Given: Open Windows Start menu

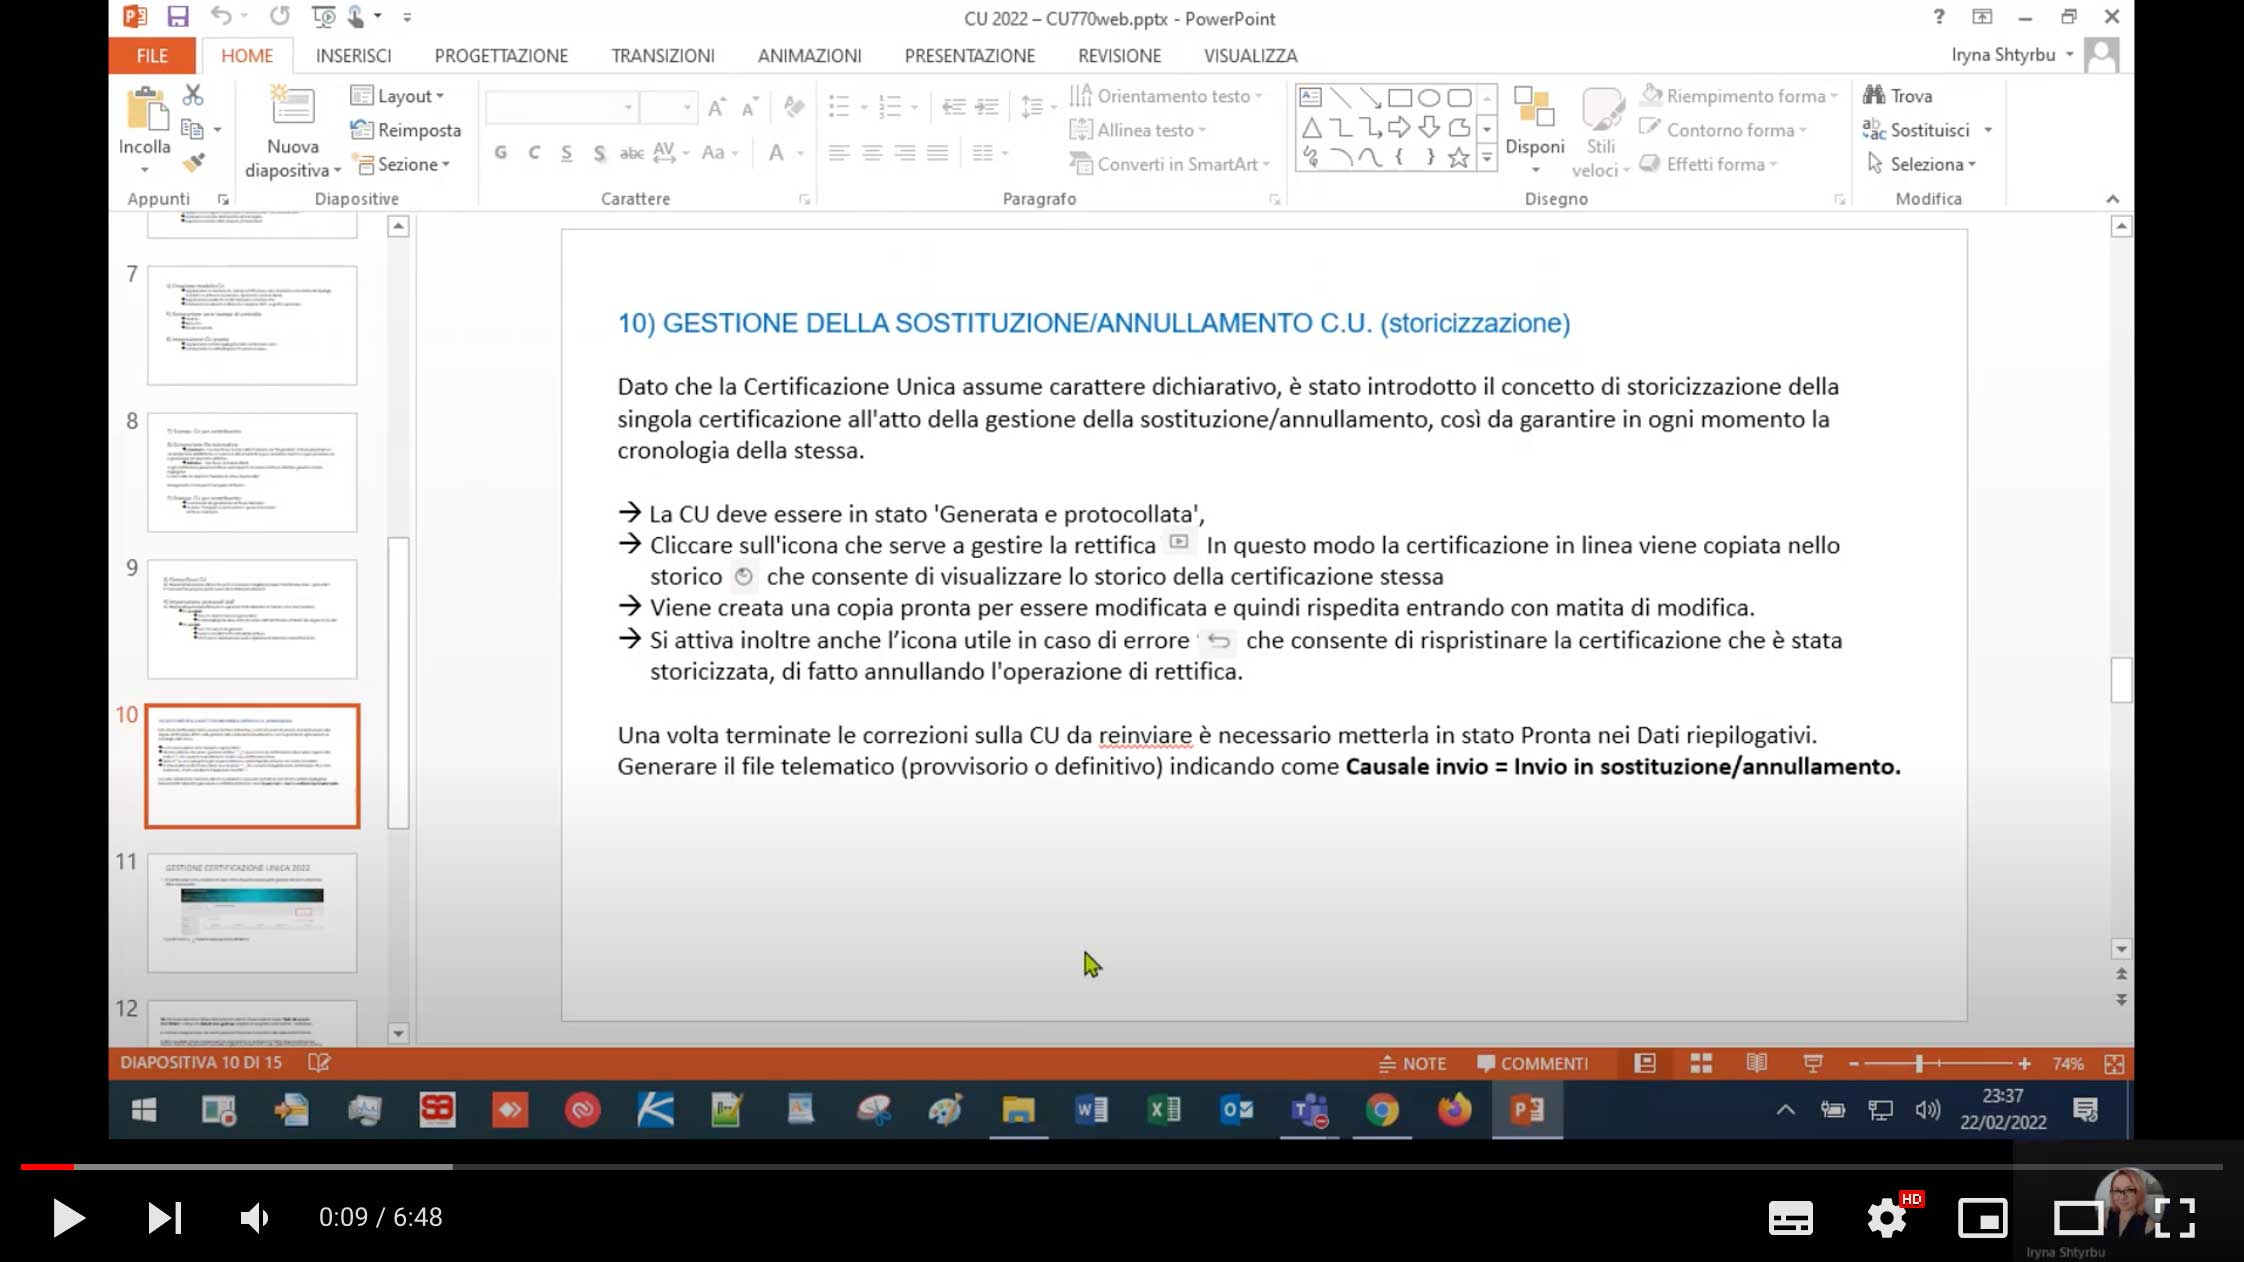Looking at the screenshot, I should 144,1110.
